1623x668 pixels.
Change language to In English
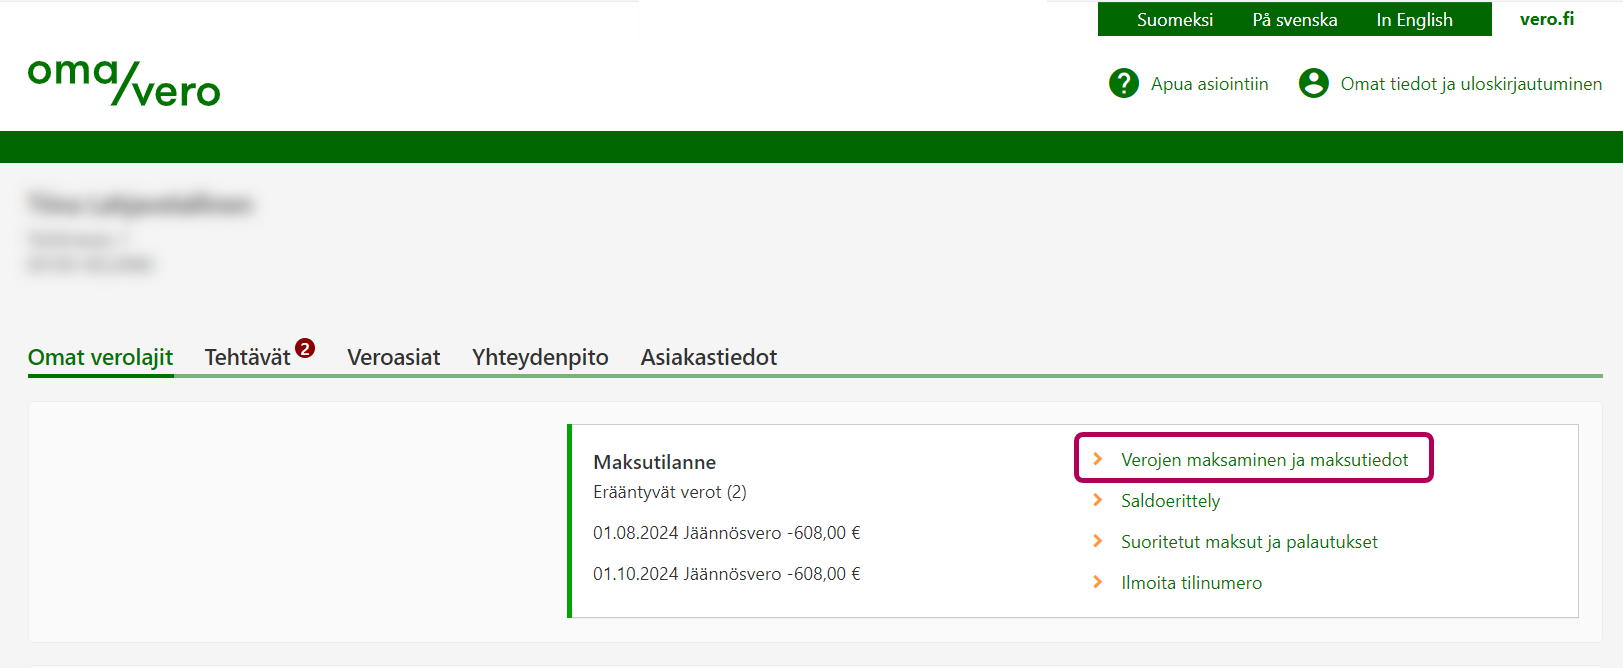[x=1414, y=20]
